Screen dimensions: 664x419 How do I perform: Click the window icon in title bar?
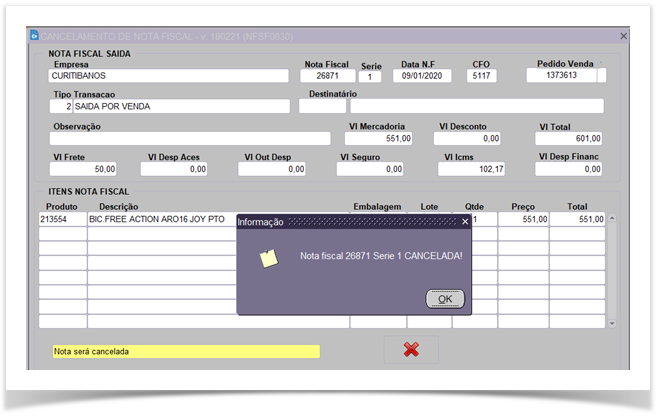click(34, 35)
